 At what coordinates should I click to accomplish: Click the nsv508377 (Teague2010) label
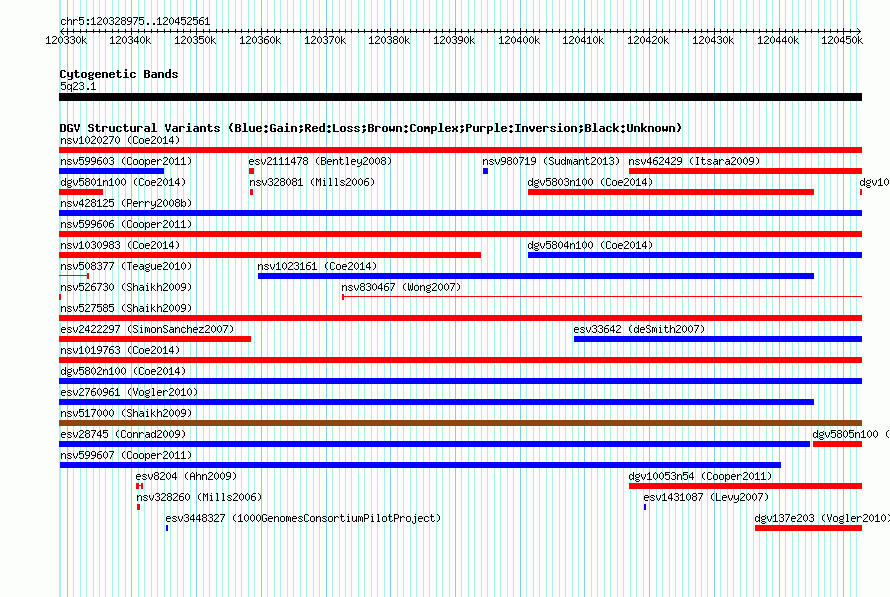[126, 266]
